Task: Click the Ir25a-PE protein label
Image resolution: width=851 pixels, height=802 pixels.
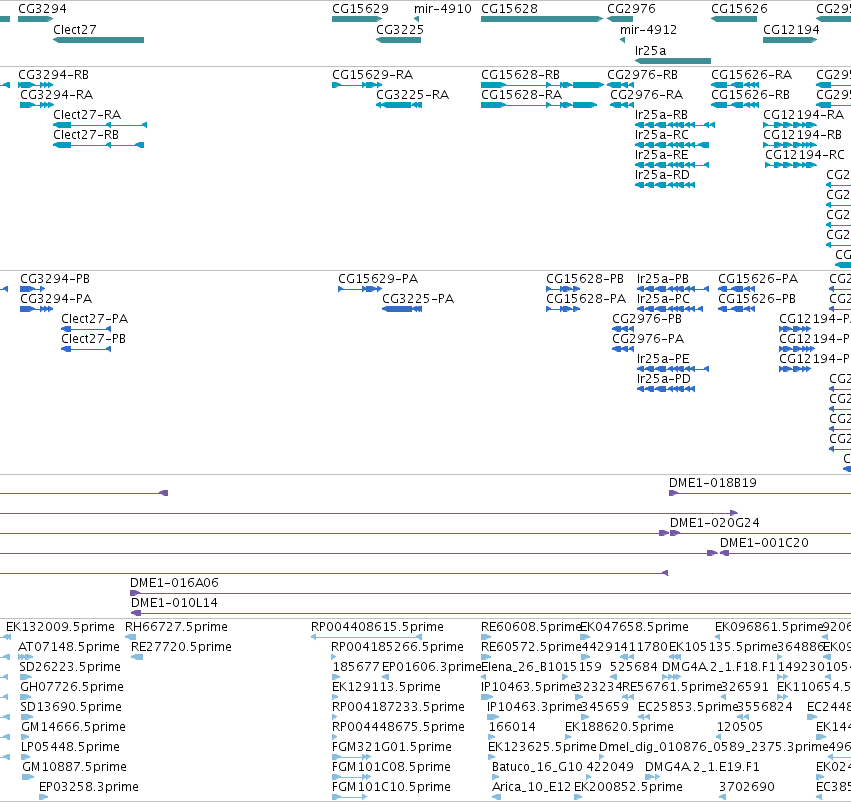Action: 663,359
